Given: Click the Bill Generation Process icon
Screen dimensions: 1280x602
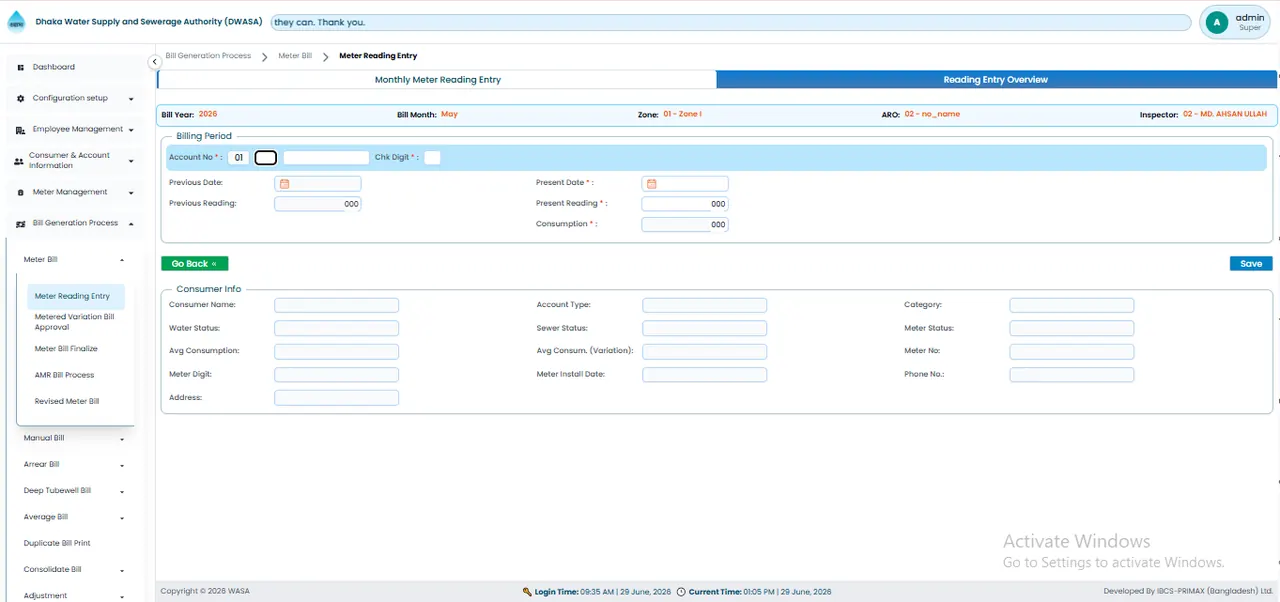Looking at the screenshot, I should coord(21,223).
